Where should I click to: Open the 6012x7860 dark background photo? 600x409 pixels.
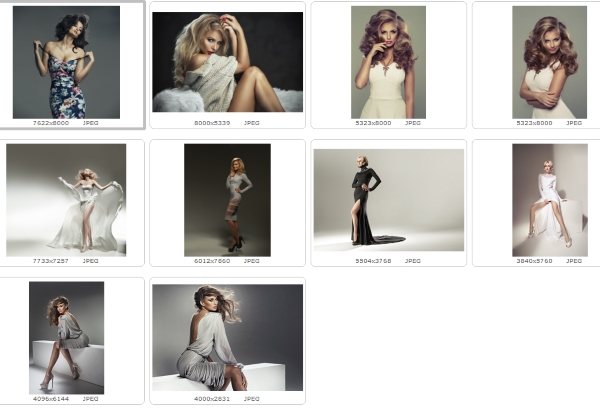227,200
